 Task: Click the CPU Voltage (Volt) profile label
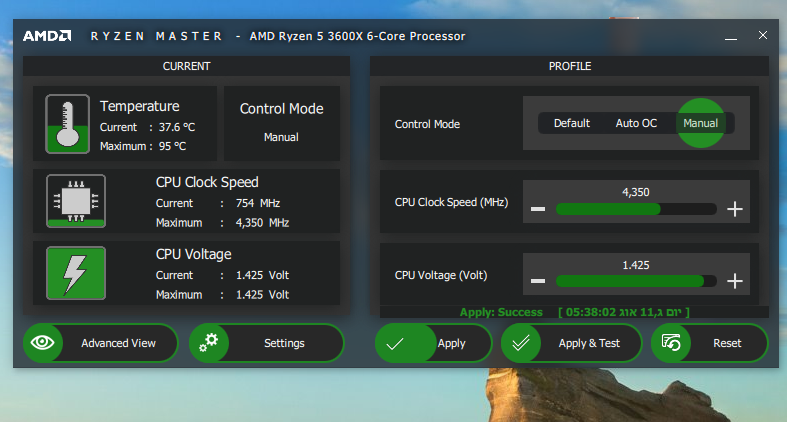point(441,275)
